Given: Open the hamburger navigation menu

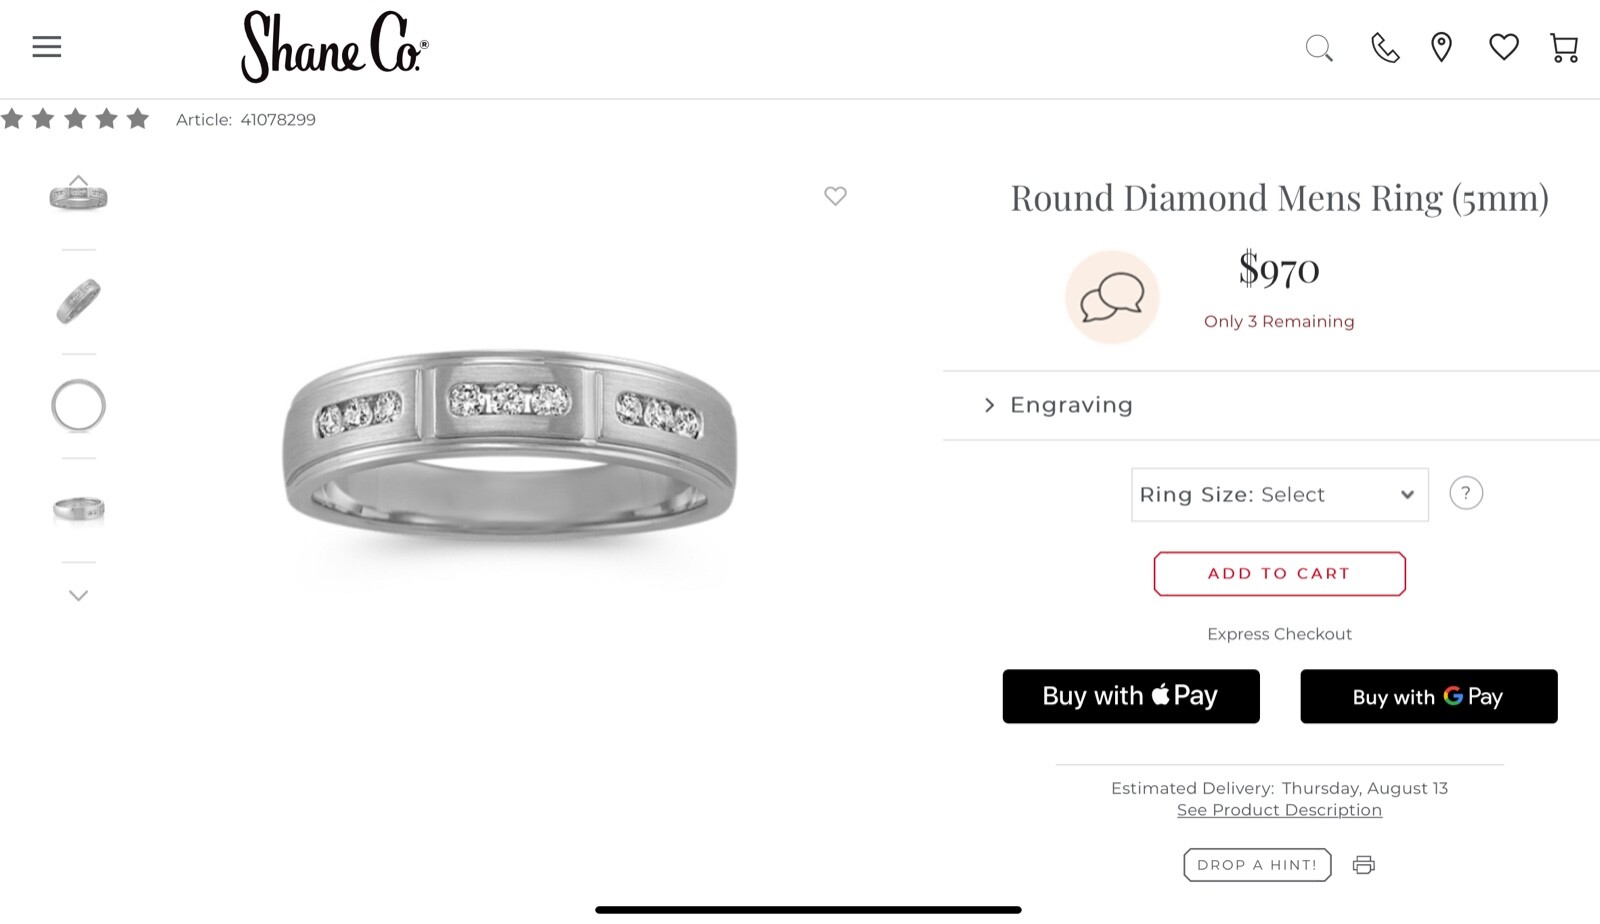Looking at the screenshot, I should pyautogui.click(x=47, y=47).
